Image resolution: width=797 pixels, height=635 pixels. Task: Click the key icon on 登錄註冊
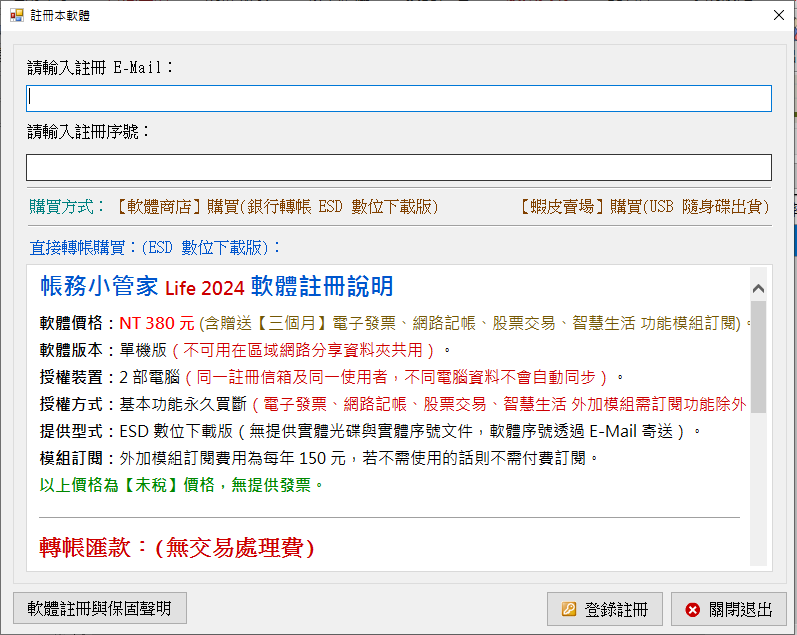click(569, 609)
